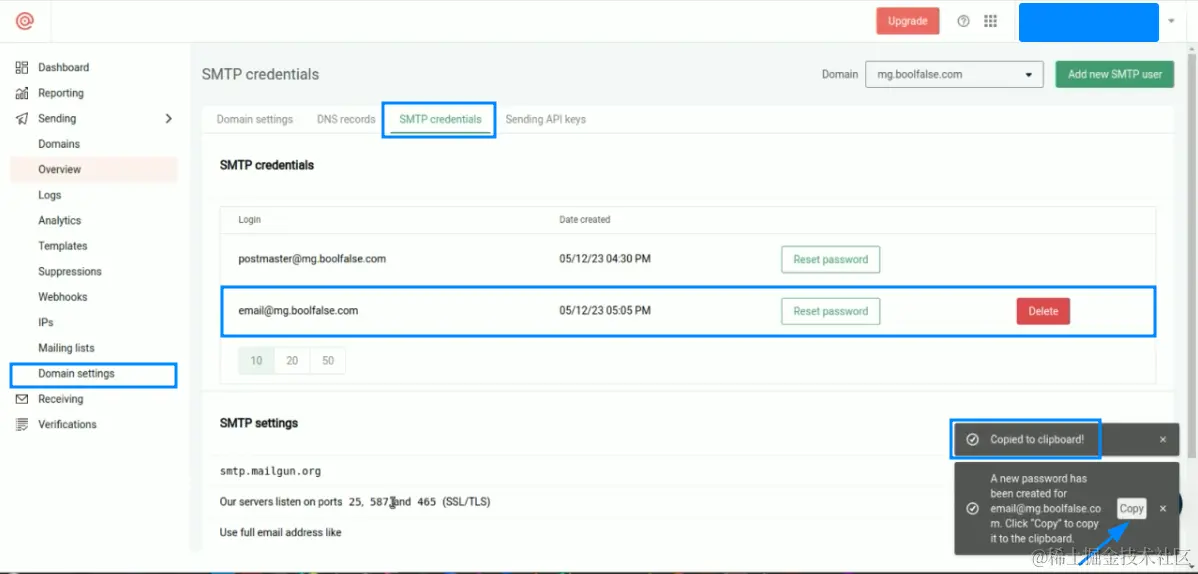Open Reporting in sidebar
This screenshot has height=574, width=1198.
click(x=61, y=93)
